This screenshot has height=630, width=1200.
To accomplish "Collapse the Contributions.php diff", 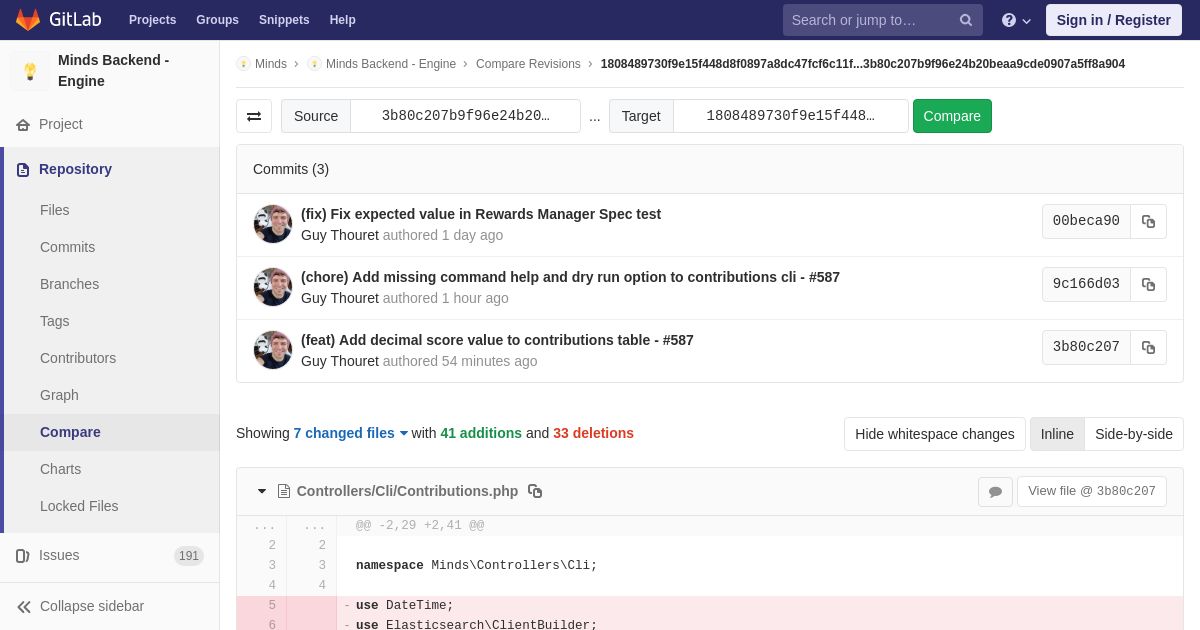I will tap(262, 491).
